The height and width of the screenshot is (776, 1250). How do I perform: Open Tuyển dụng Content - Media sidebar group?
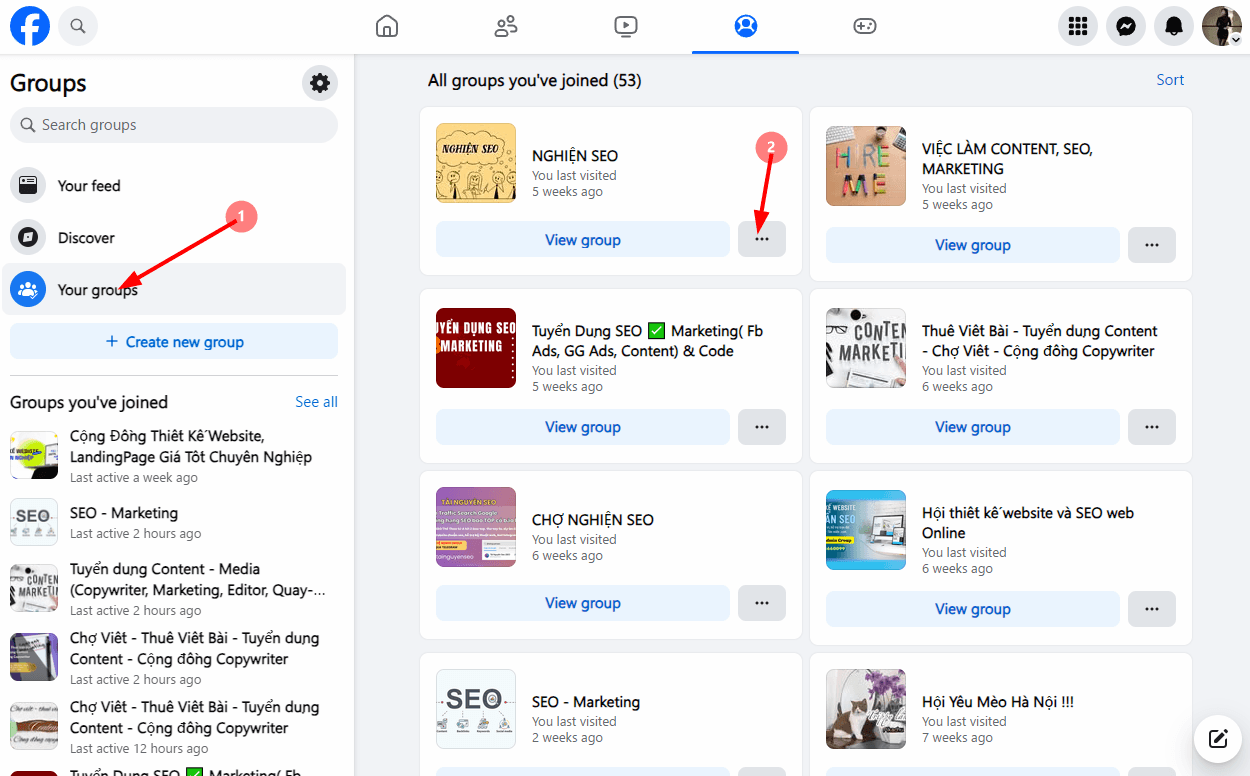coord(174,589)
